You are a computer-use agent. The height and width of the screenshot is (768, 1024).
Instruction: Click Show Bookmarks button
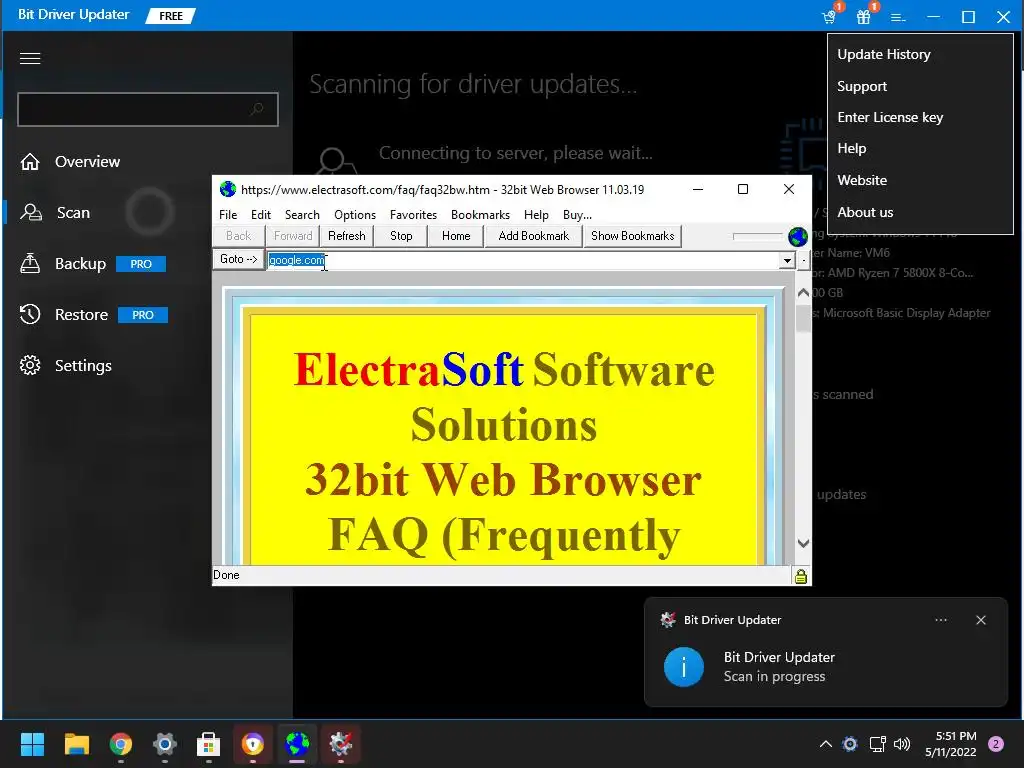[632, 236]
